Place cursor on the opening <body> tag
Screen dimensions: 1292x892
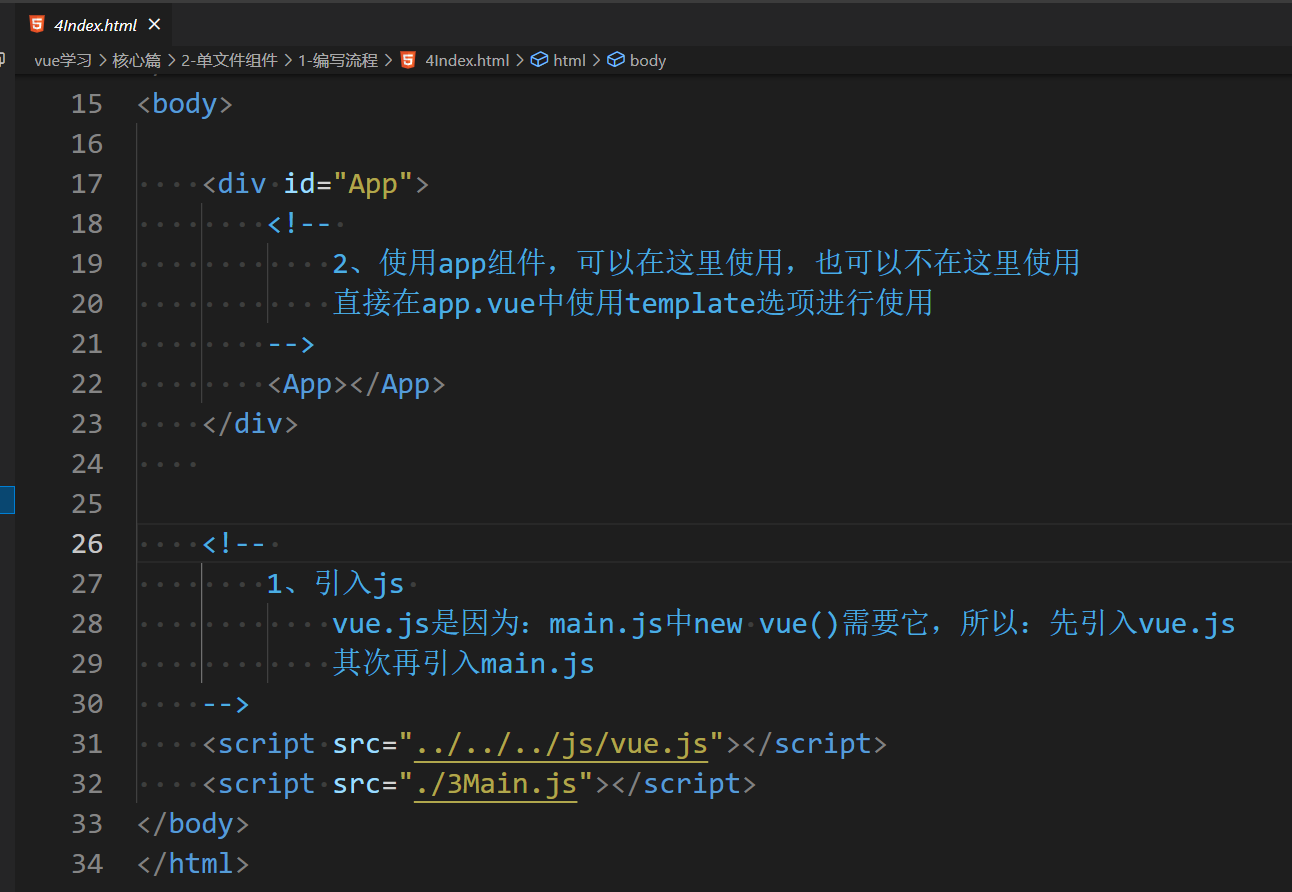pyautogui.click(x=185, y=104)
